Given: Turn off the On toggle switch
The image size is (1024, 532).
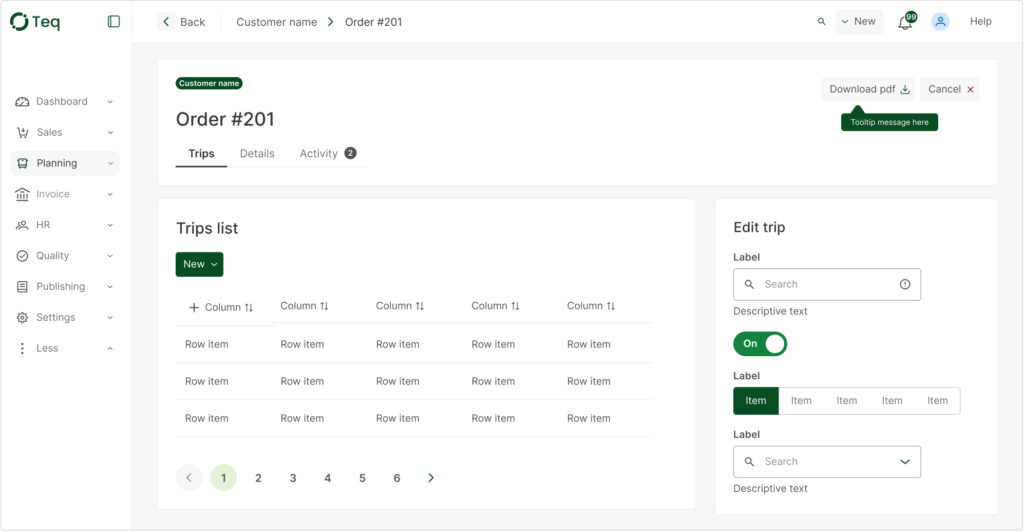Looking at the screenshot, I should (760, 344).
